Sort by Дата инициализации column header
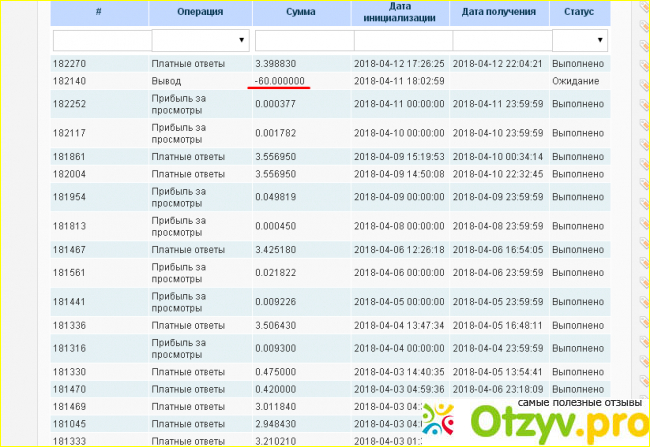Image resolution: width=650 pixels, height=447 pixels. (x=399, y=13)
